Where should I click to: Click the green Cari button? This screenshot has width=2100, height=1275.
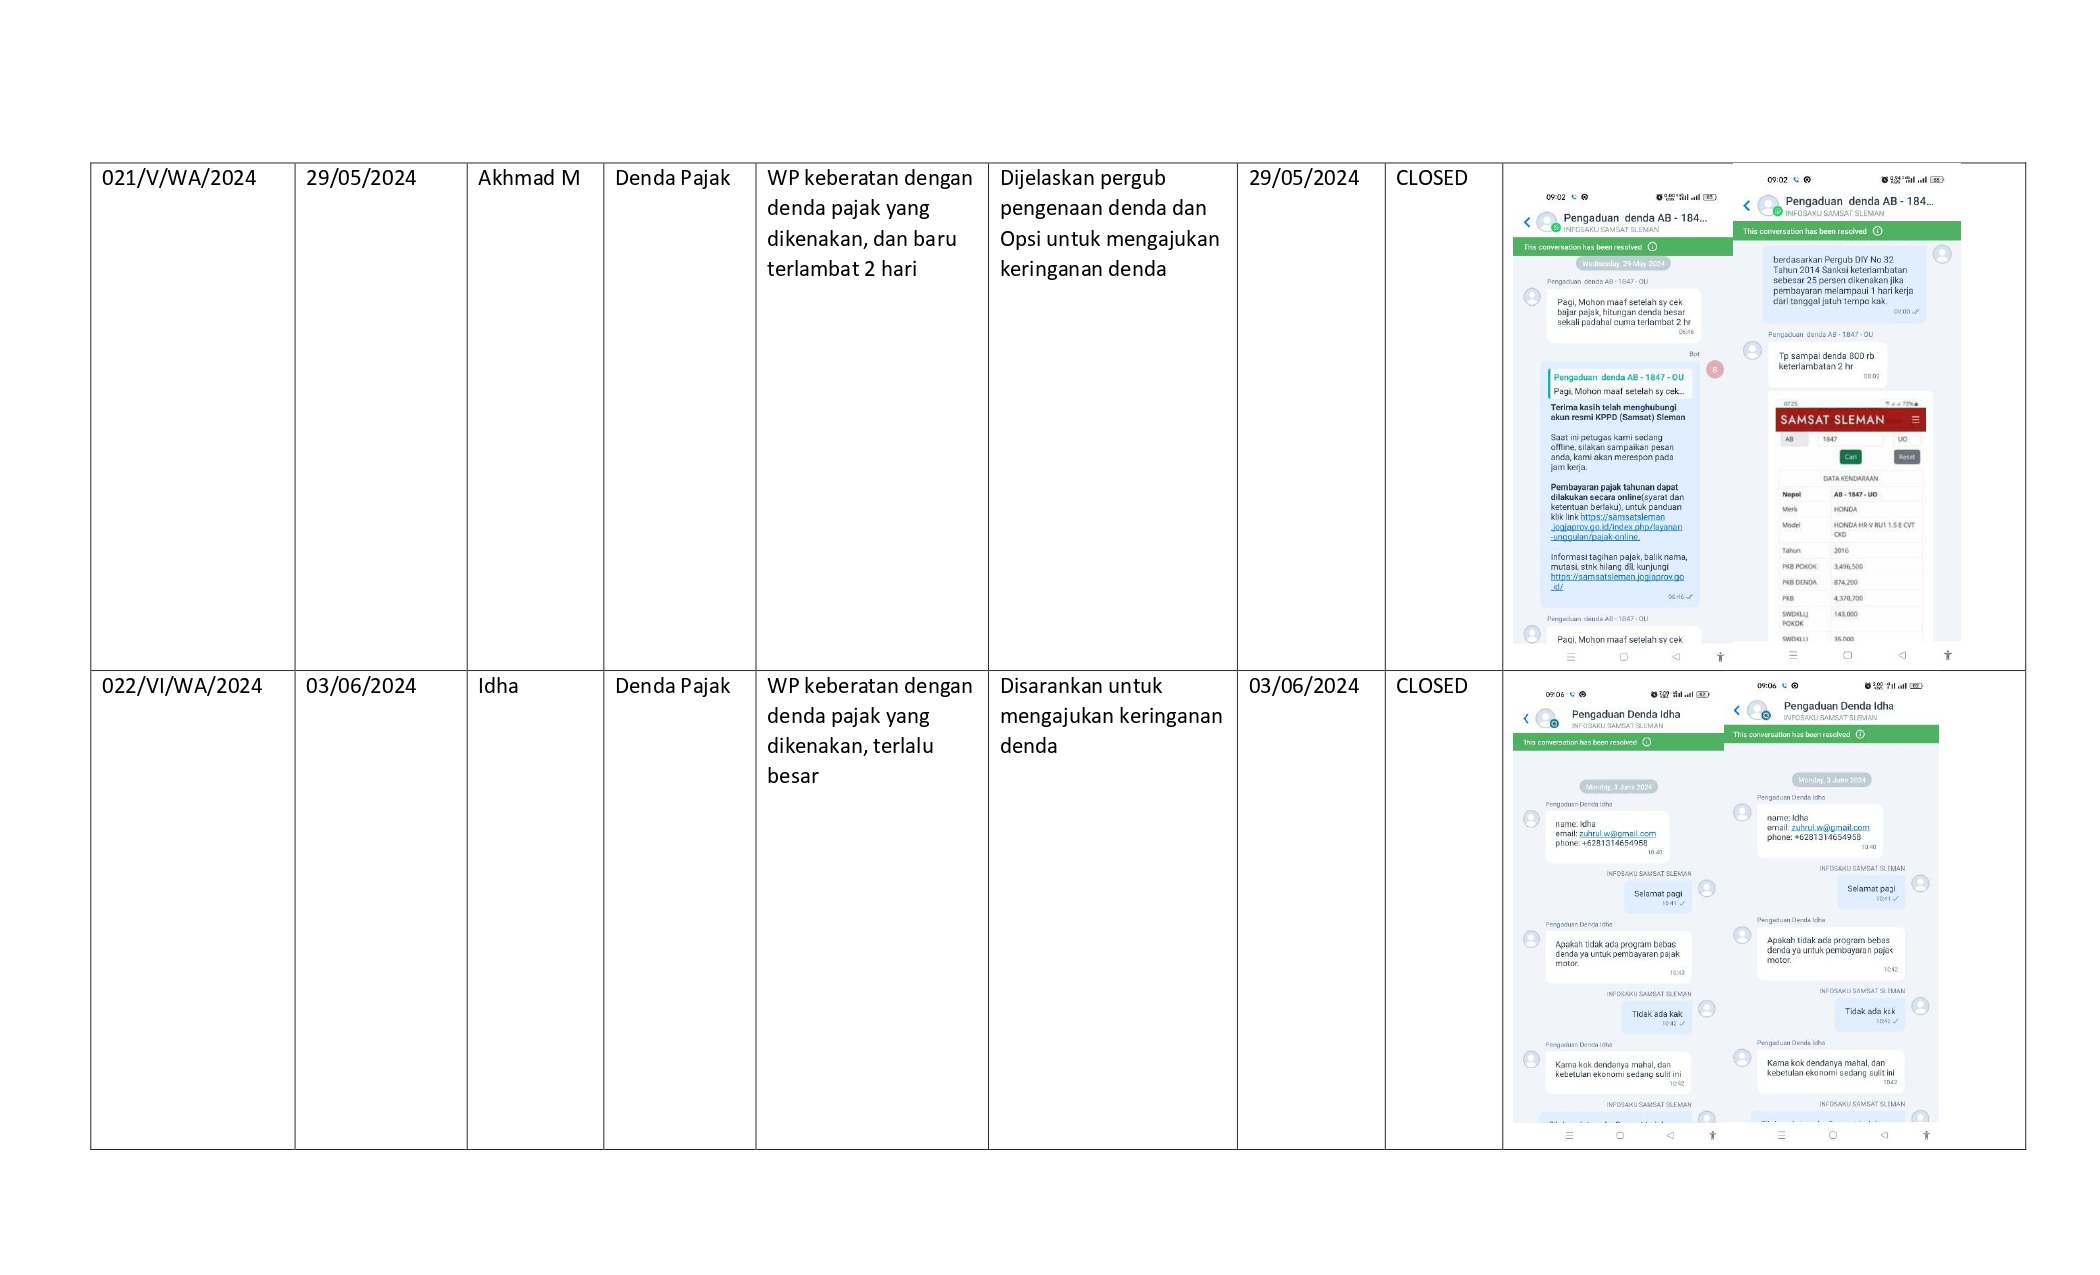[x=1851, y=457]
